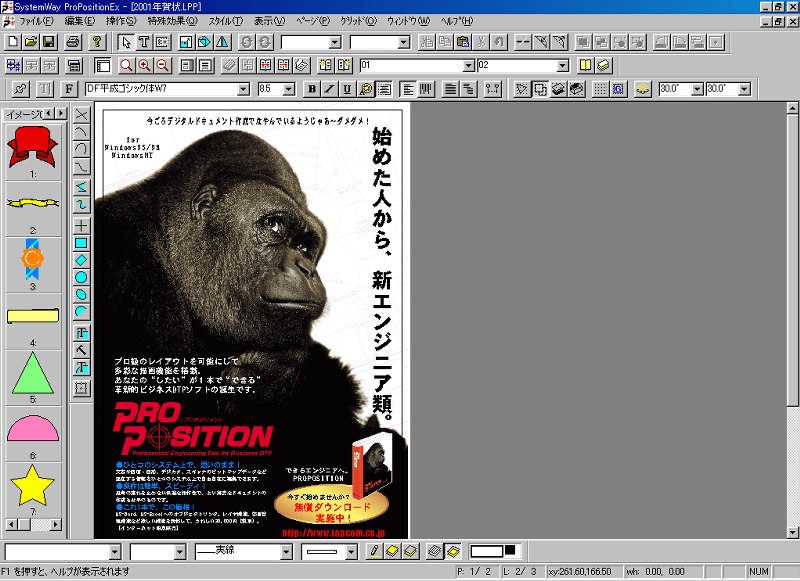Screen dimensions: 800x581
Task: Open the font name dropdown DF平成ゴシック体W7
Action: tap(243, 89)
